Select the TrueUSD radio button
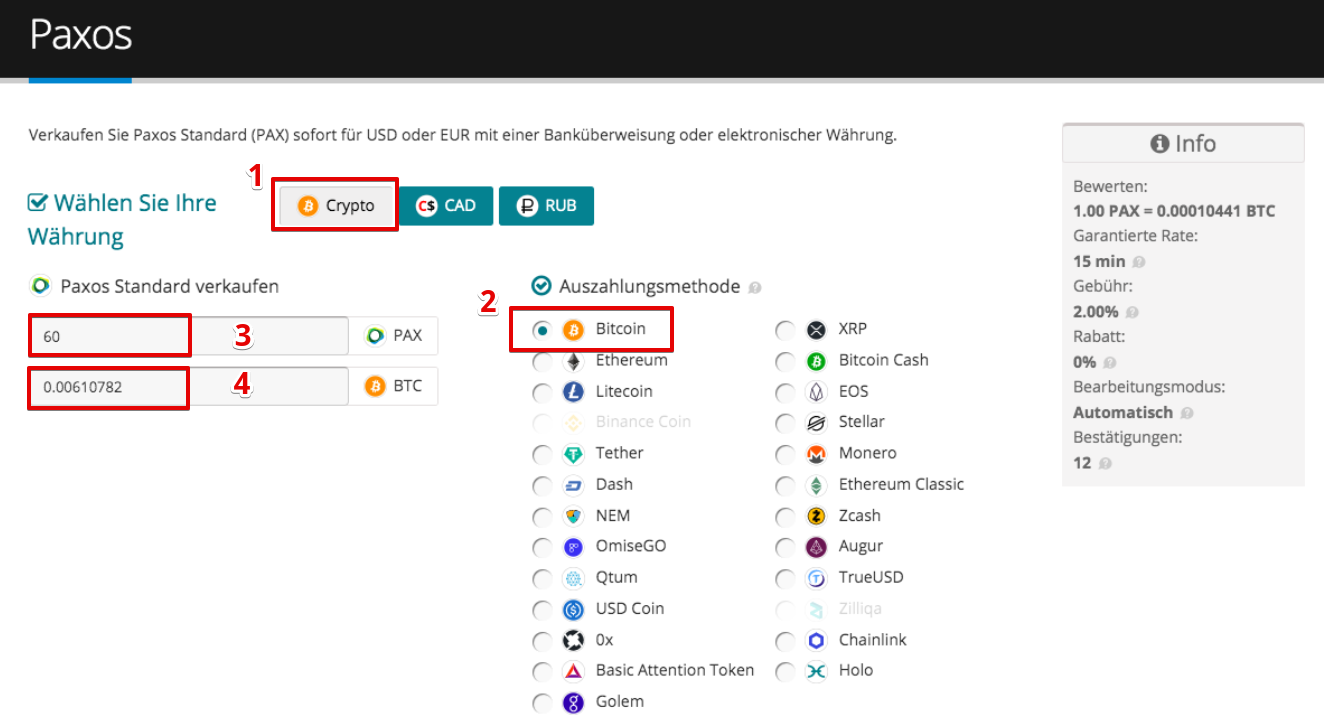 (785, 578)
